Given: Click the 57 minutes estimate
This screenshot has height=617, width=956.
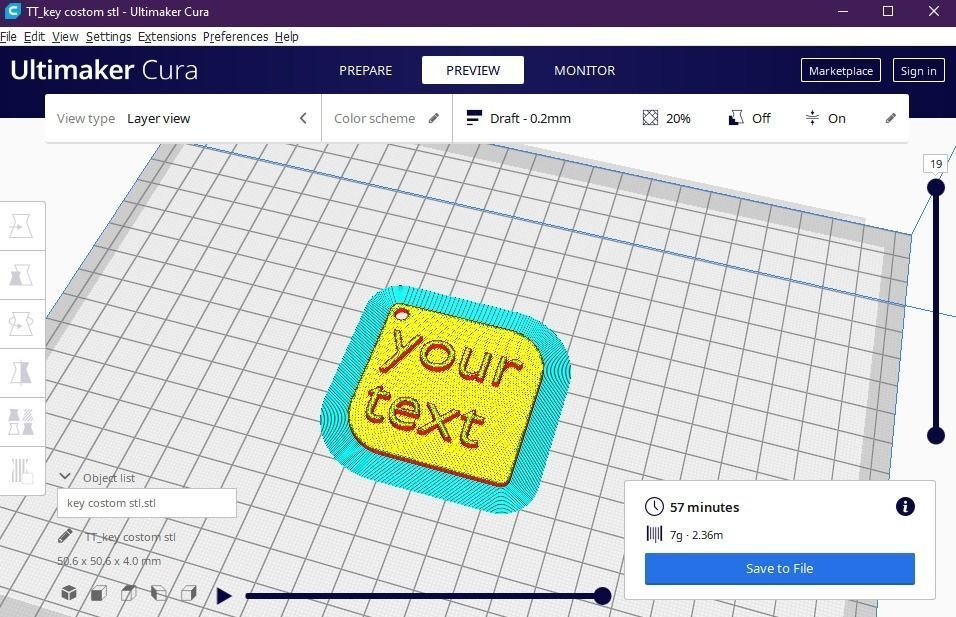Looking at the screenshot, I should [x=704, y=507].
